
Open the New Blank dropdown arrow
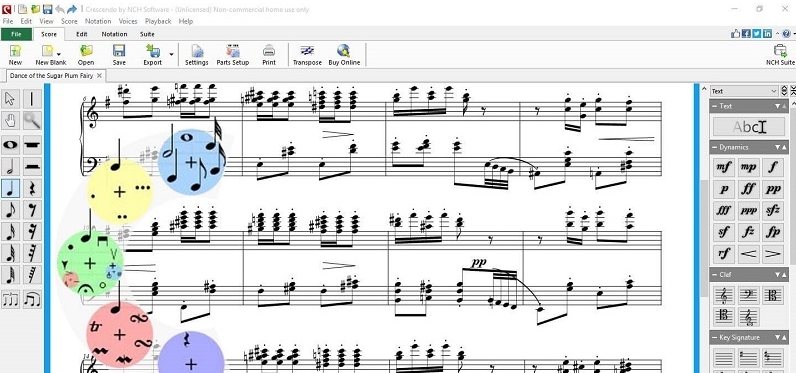point(59,54)
